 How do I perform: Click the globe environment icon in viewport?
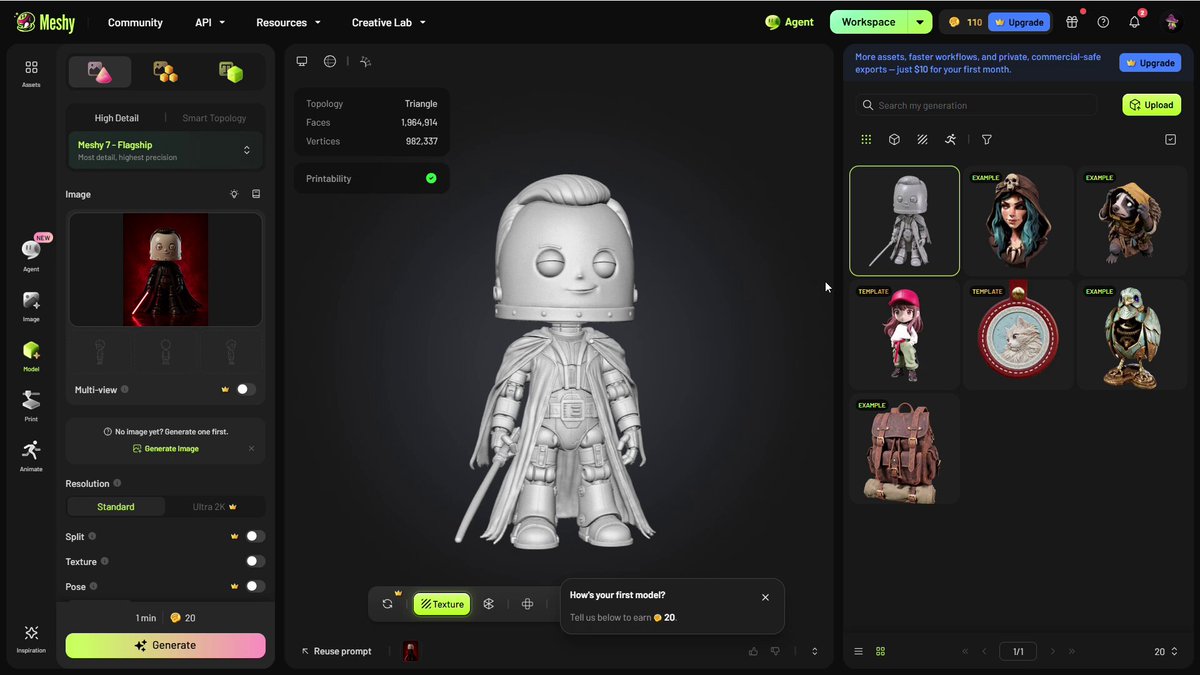330,61
